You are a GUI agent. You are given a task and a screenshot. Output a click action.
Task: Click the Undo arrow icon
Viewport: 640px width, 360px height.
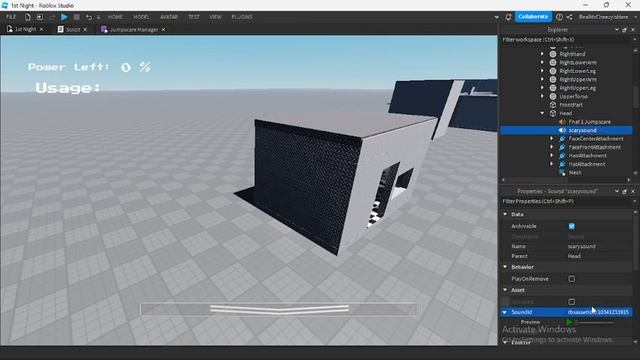pos(89,17)
